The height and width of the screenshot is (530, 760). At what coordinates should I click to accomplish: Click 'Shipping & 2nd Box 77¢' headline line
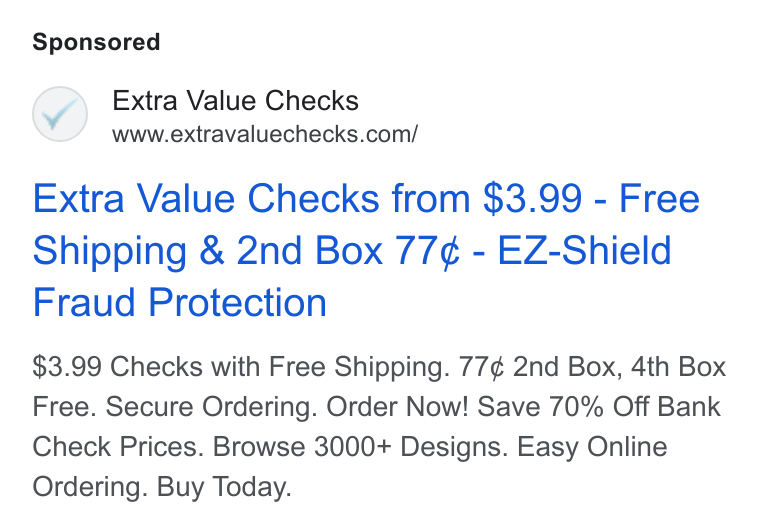pos(246,251)
